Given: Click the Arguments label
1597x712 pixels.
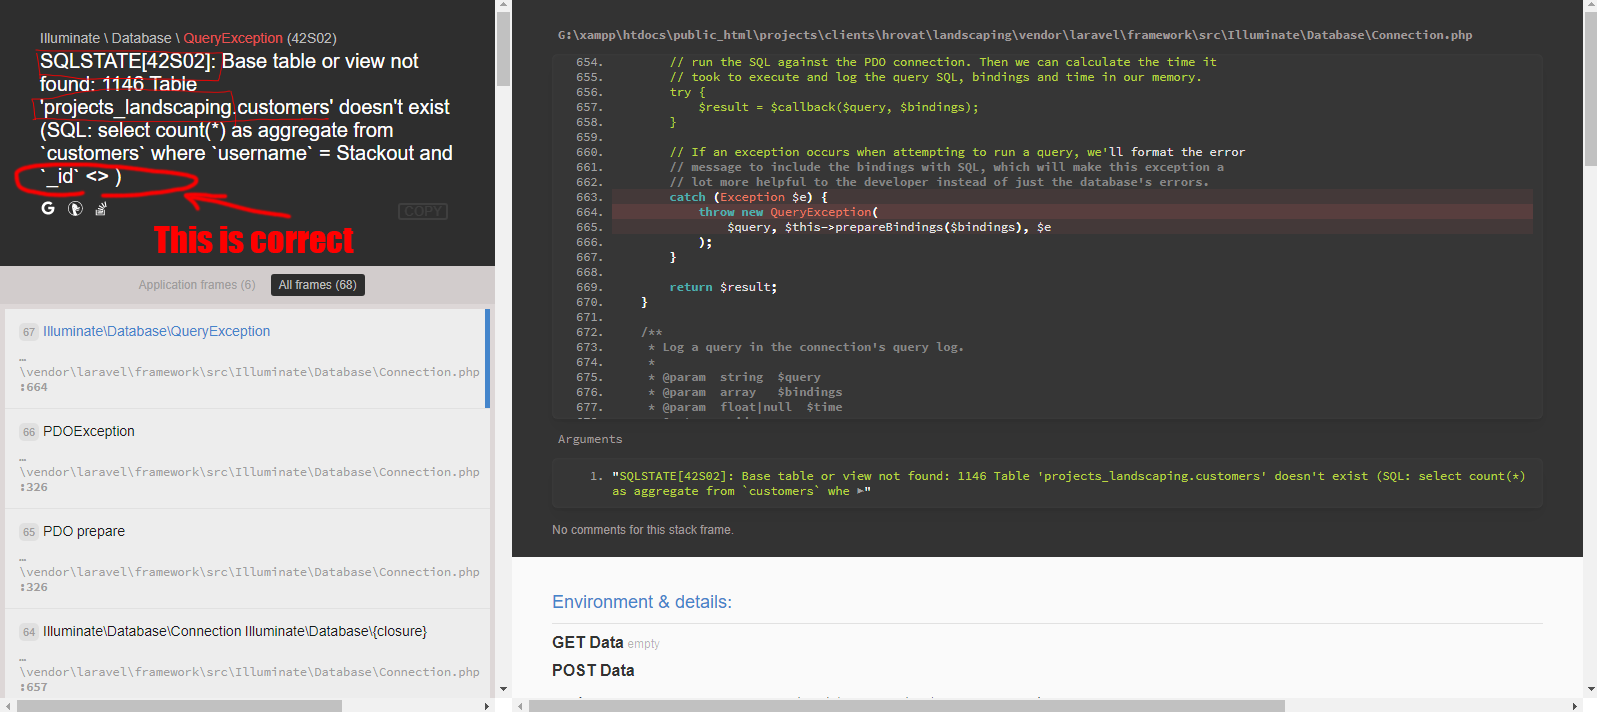Looking at the screenshot, I should [x=590, y=439].
